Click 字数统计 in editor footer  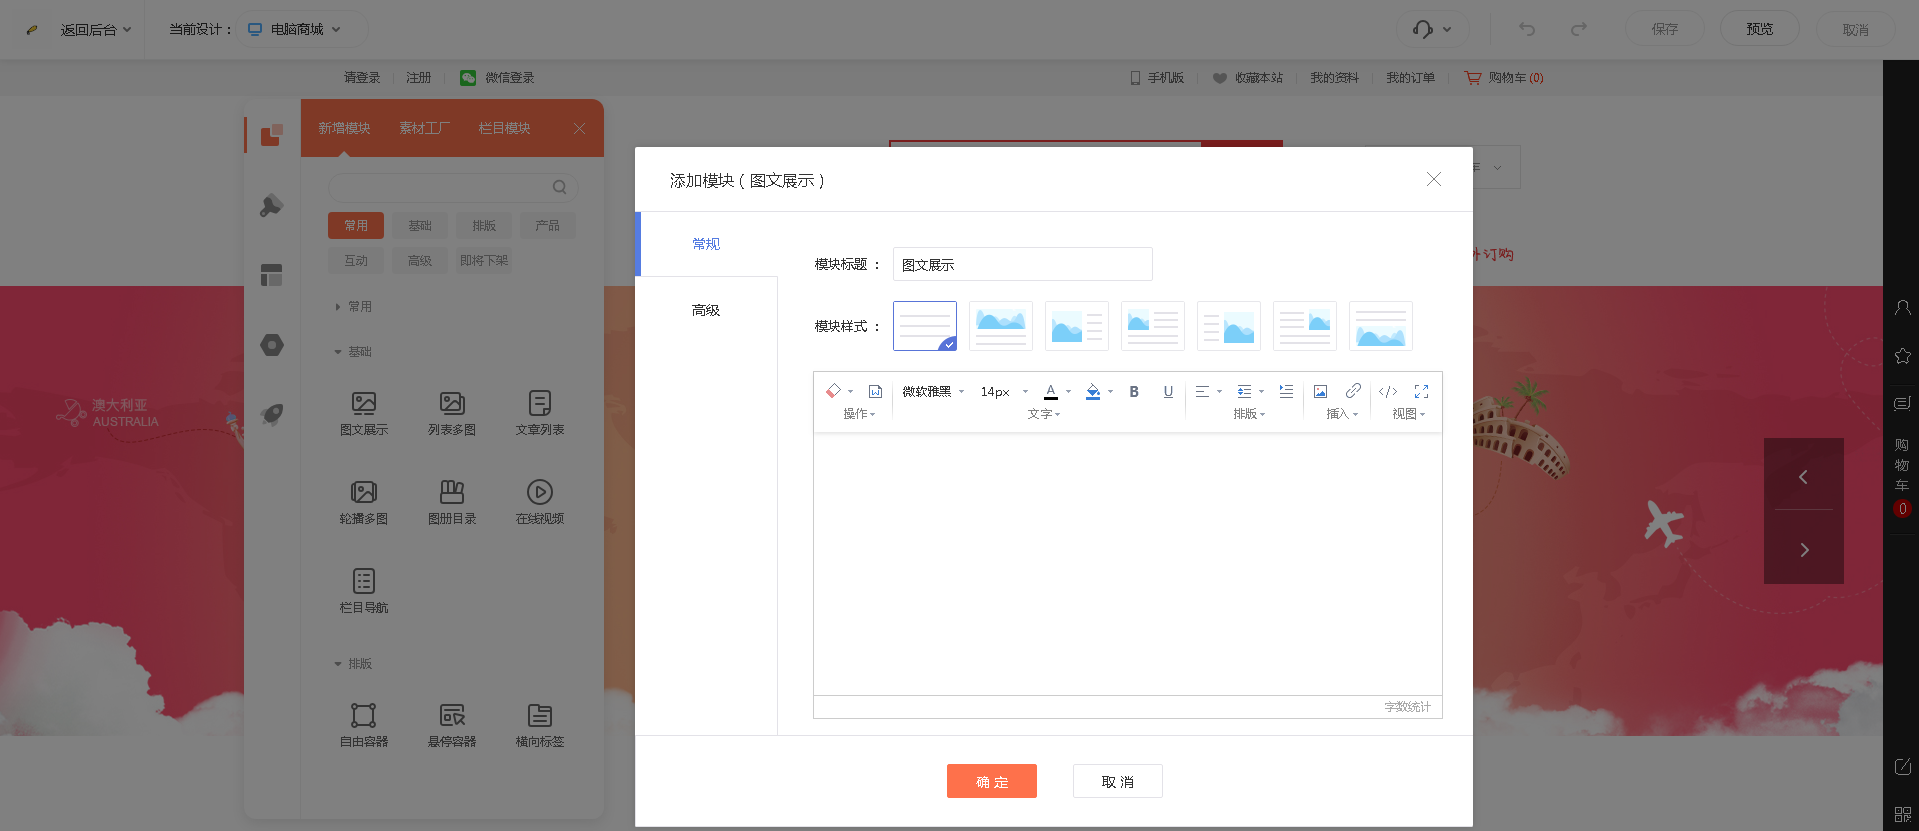point(1407,707)
